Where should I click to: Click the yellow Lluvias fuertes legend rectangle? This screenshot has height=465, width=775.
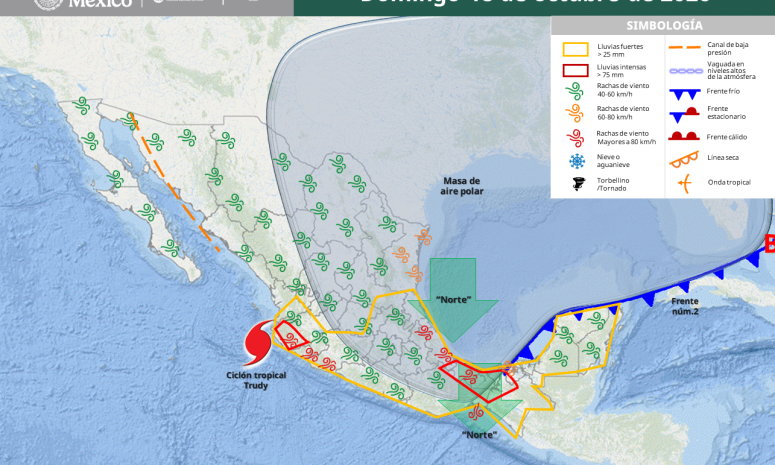(x=575, y=49)
